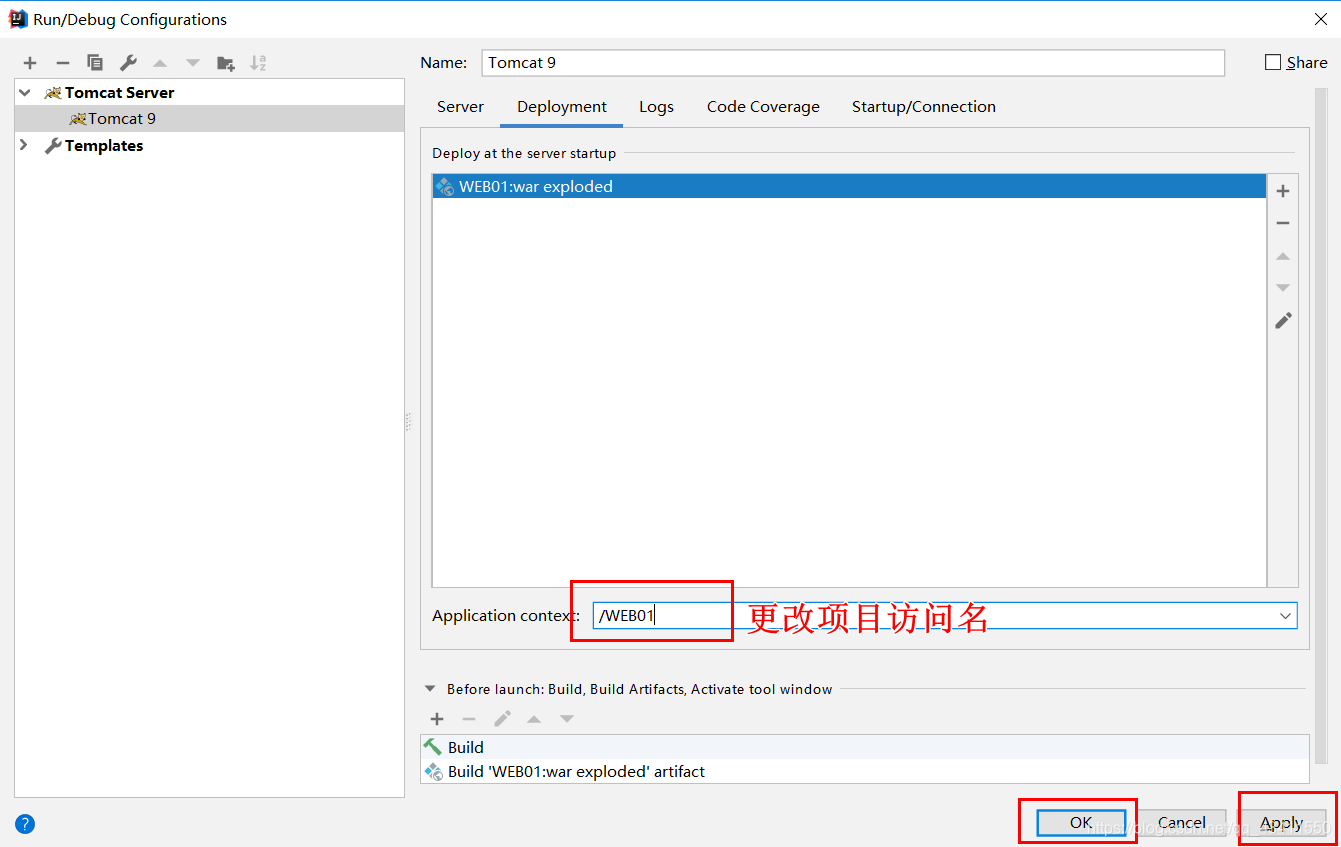The height and width of the screenshot is (847, 1341).
Task: Edit before launch task pencil icon
Action: click(x=502, y=719)
